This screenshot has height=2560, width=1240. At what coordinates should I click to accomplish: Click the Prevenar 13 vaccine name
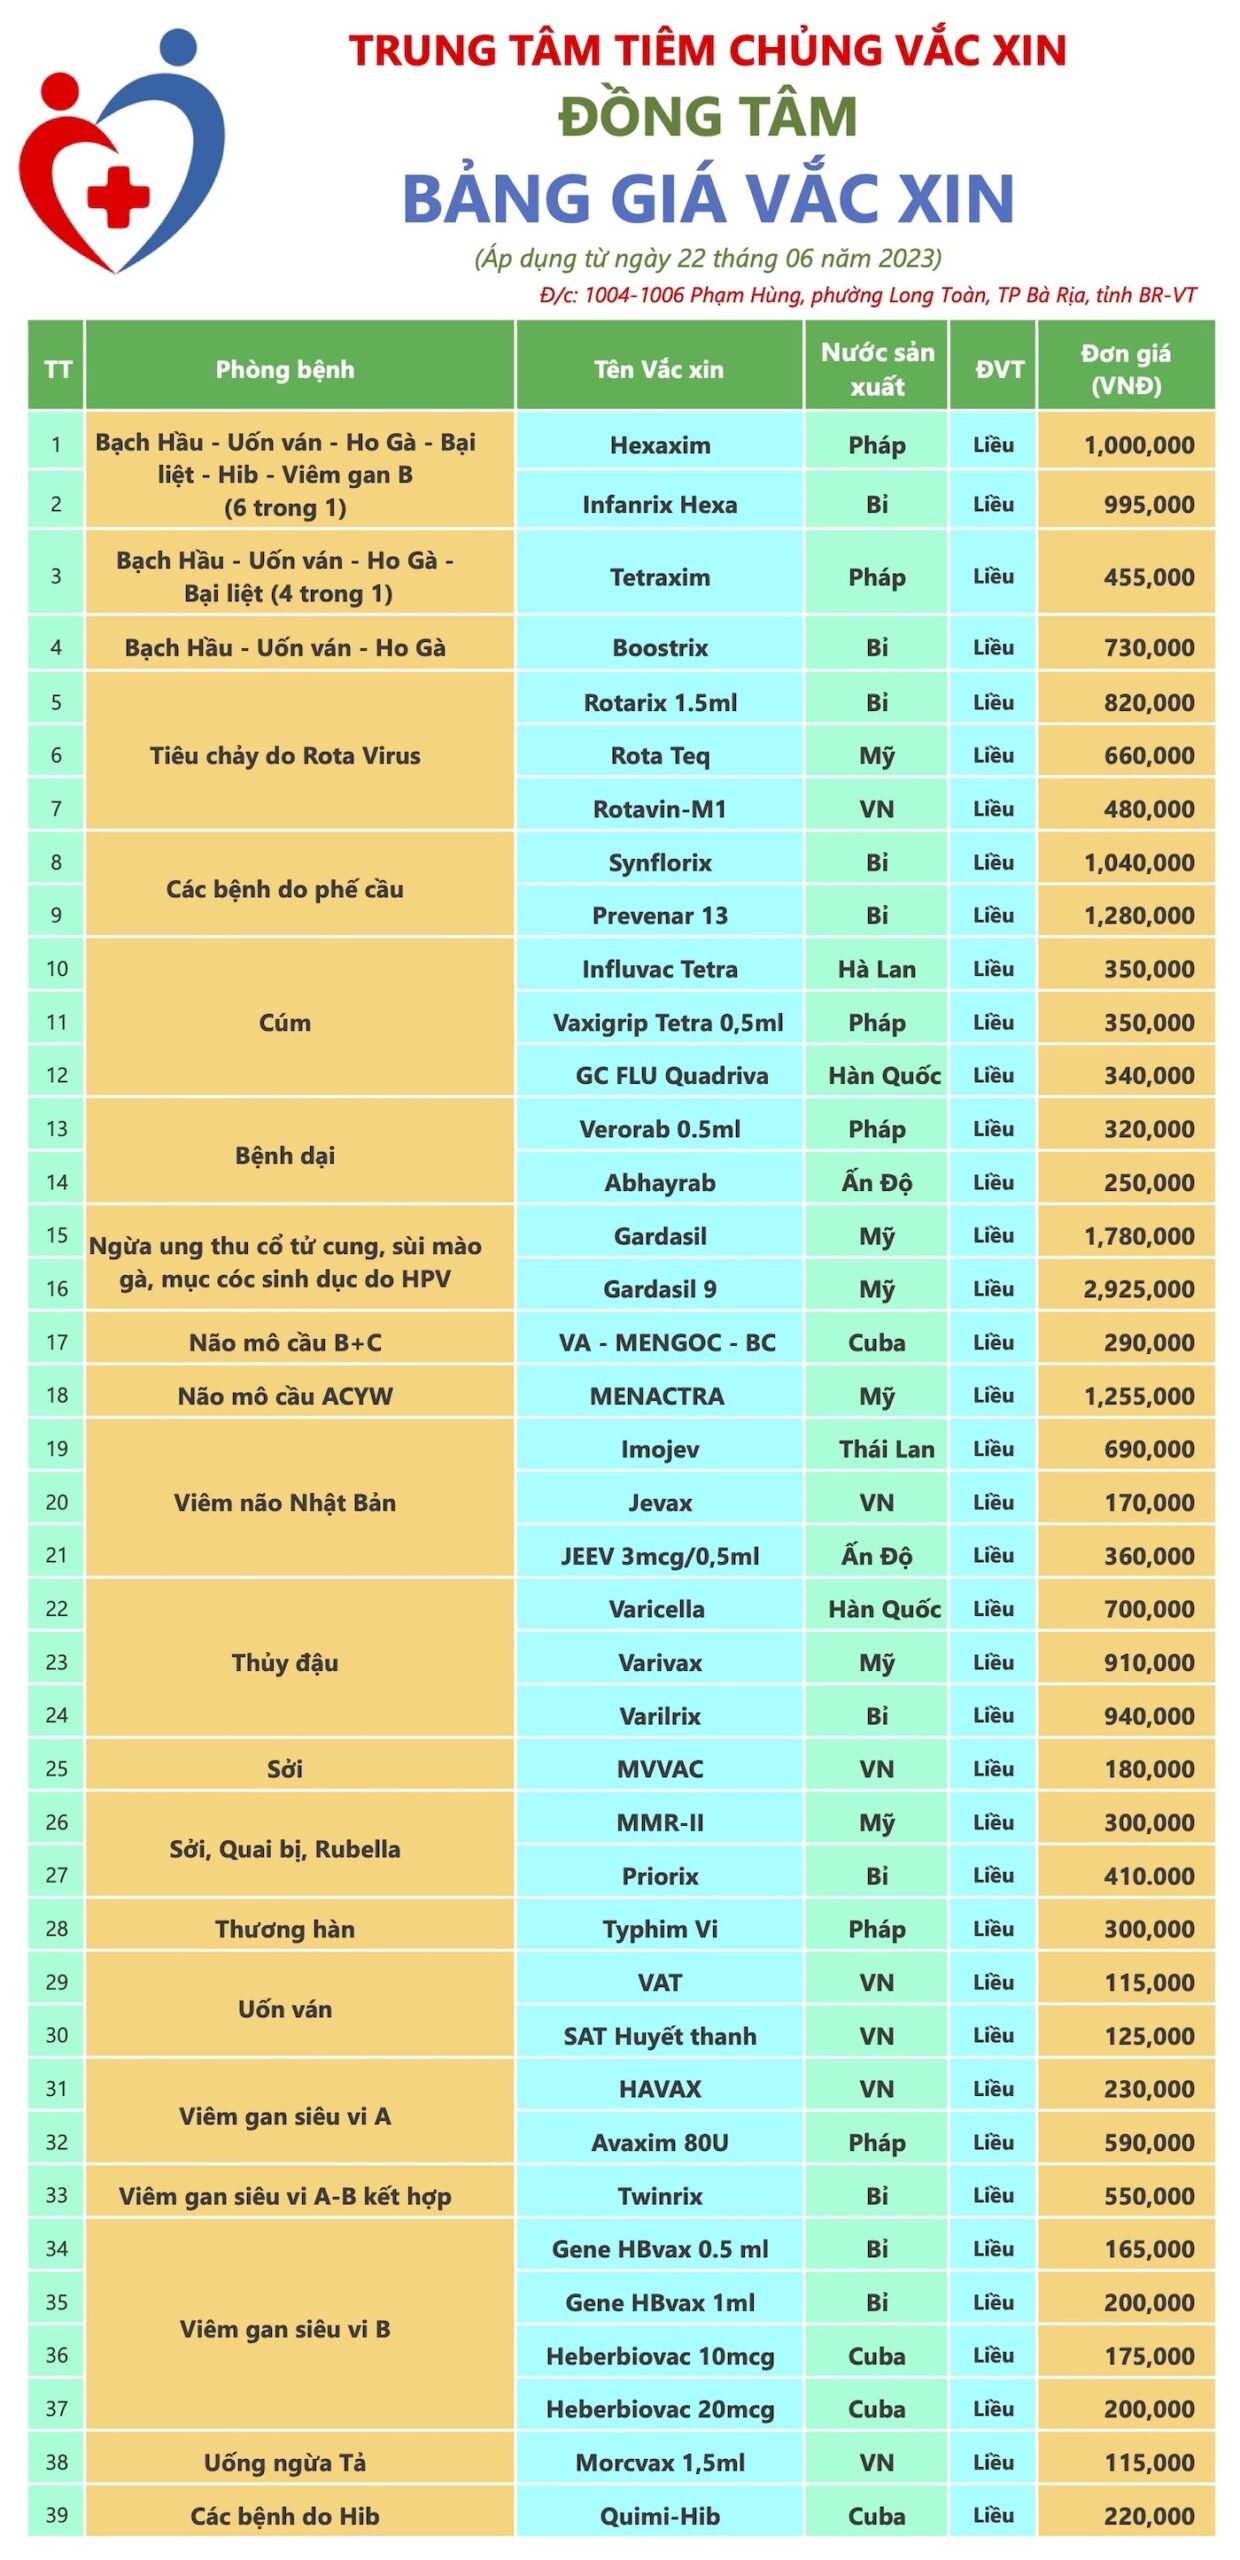coord(659,915)
